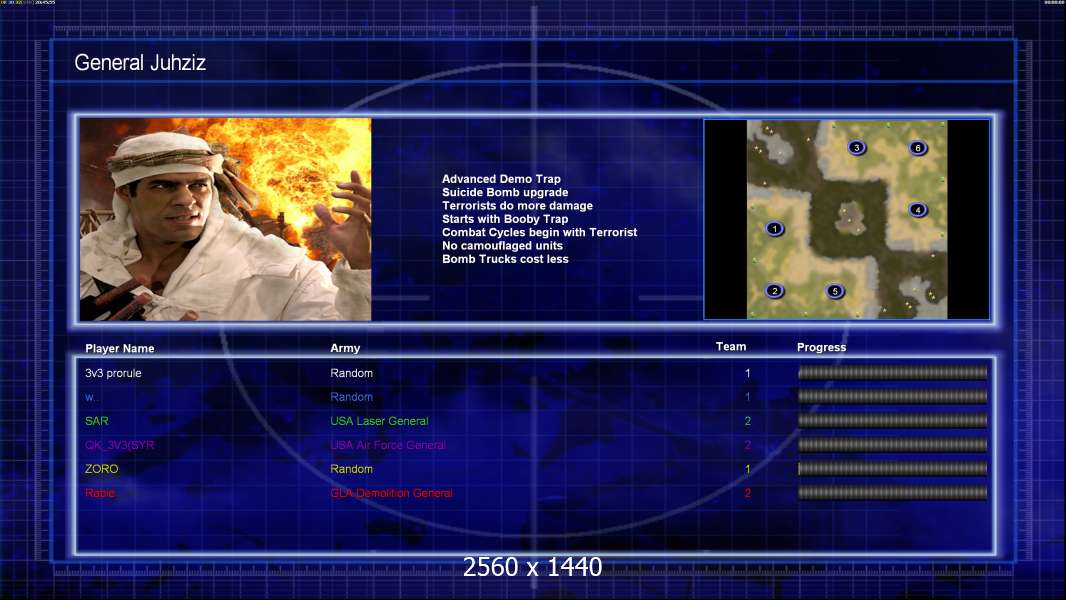Click GLA Demolition General army text

392,493
